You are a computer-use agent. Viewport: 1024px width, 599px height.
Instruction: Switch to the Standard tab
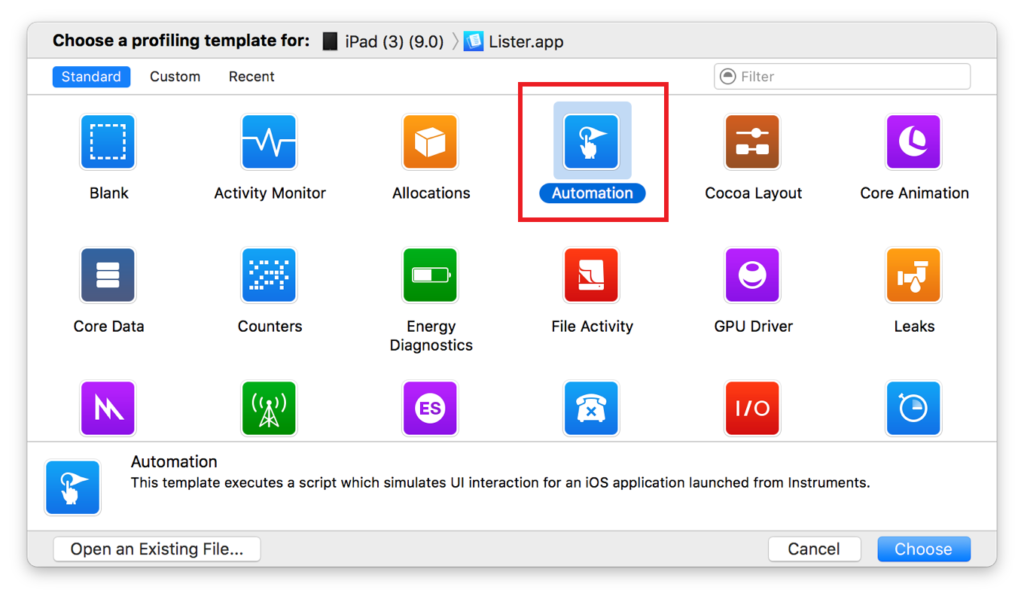(x=91, y=76)
